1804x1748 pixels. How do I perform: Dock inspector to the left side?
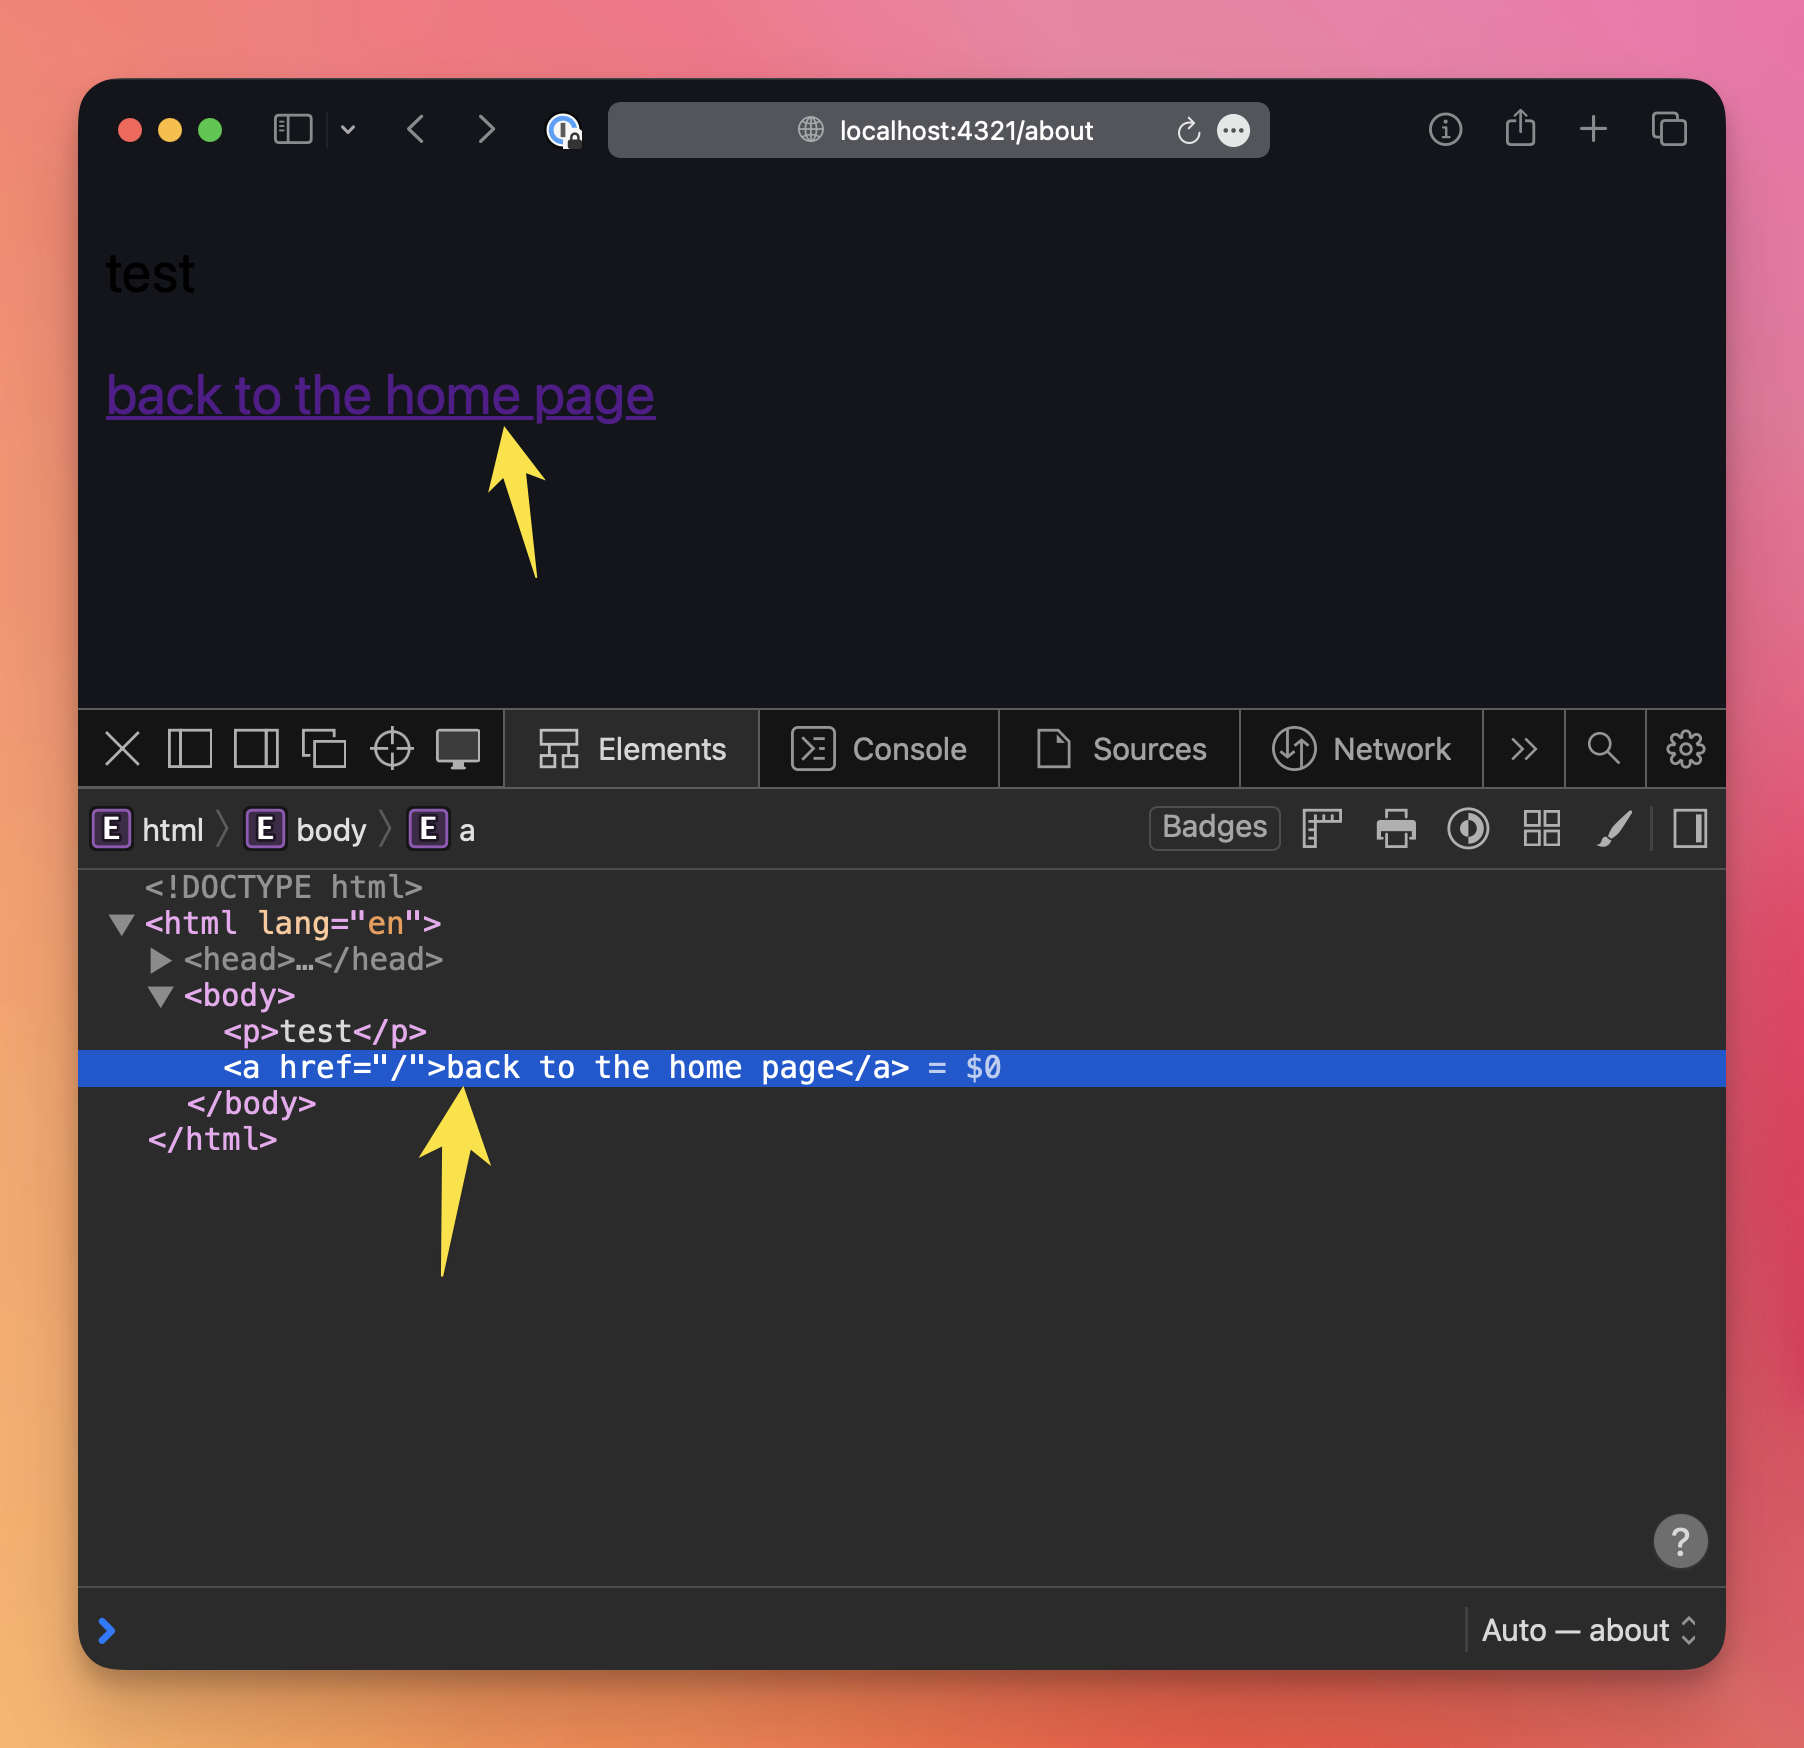(x=189, y=749)
